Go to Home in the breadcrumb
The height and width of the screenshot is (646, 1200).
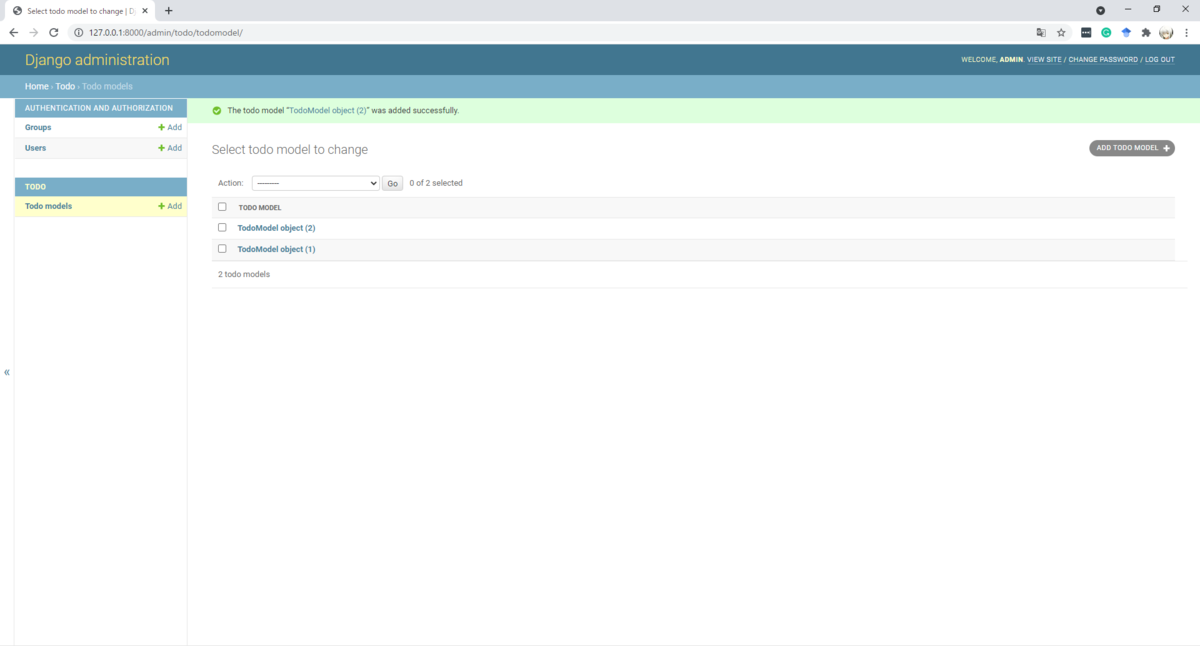coord(37,86)
